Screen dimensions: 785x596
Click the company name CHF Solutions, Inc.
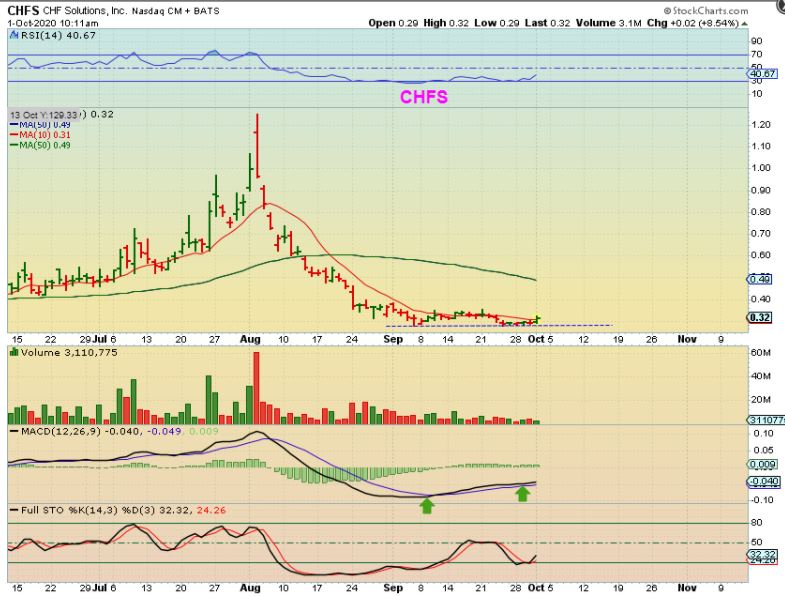click(x=85, y=11)
